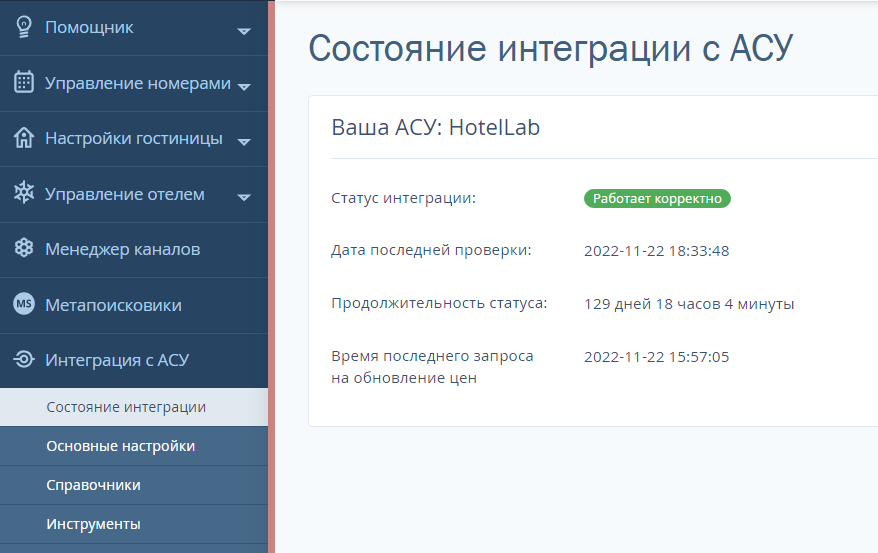Expand the Настройки гостиницы dropdown arrow
878x553 pixels.
(244, 142)
